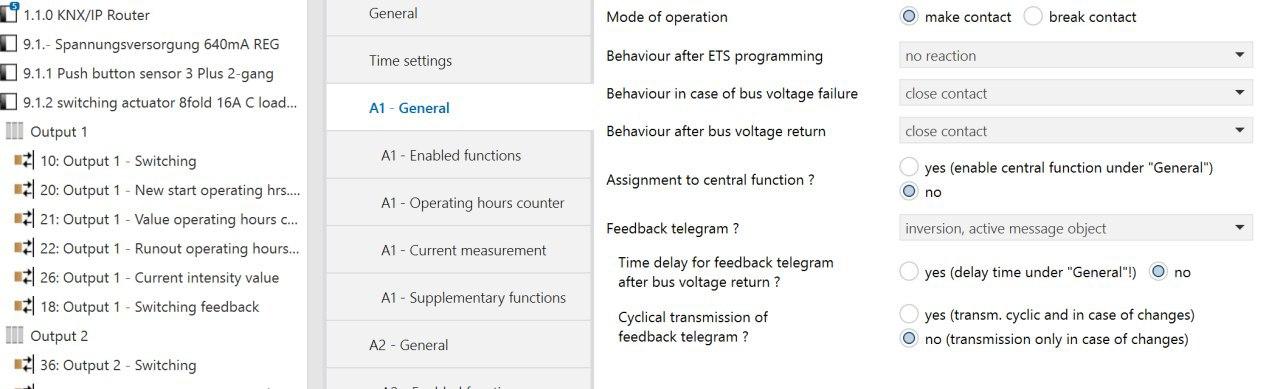Image resolution: width=1280 pixels, height=389 pixels.
Task: Open Behaviour in case of bus voltage failure dropdown
Action: coord(1076,94)
